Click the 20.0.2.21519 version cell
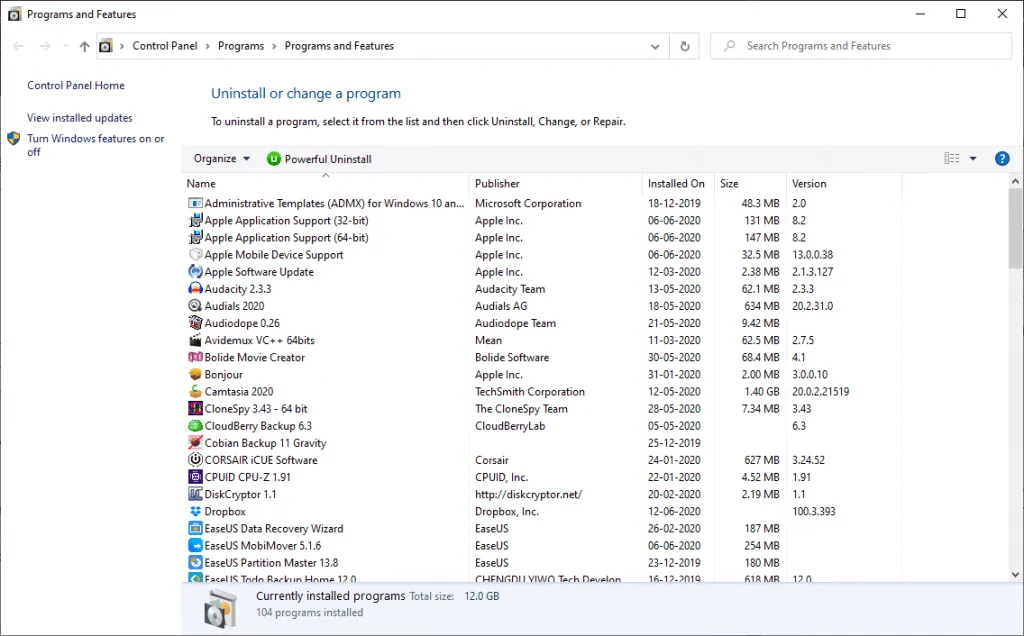 point(821,392)
